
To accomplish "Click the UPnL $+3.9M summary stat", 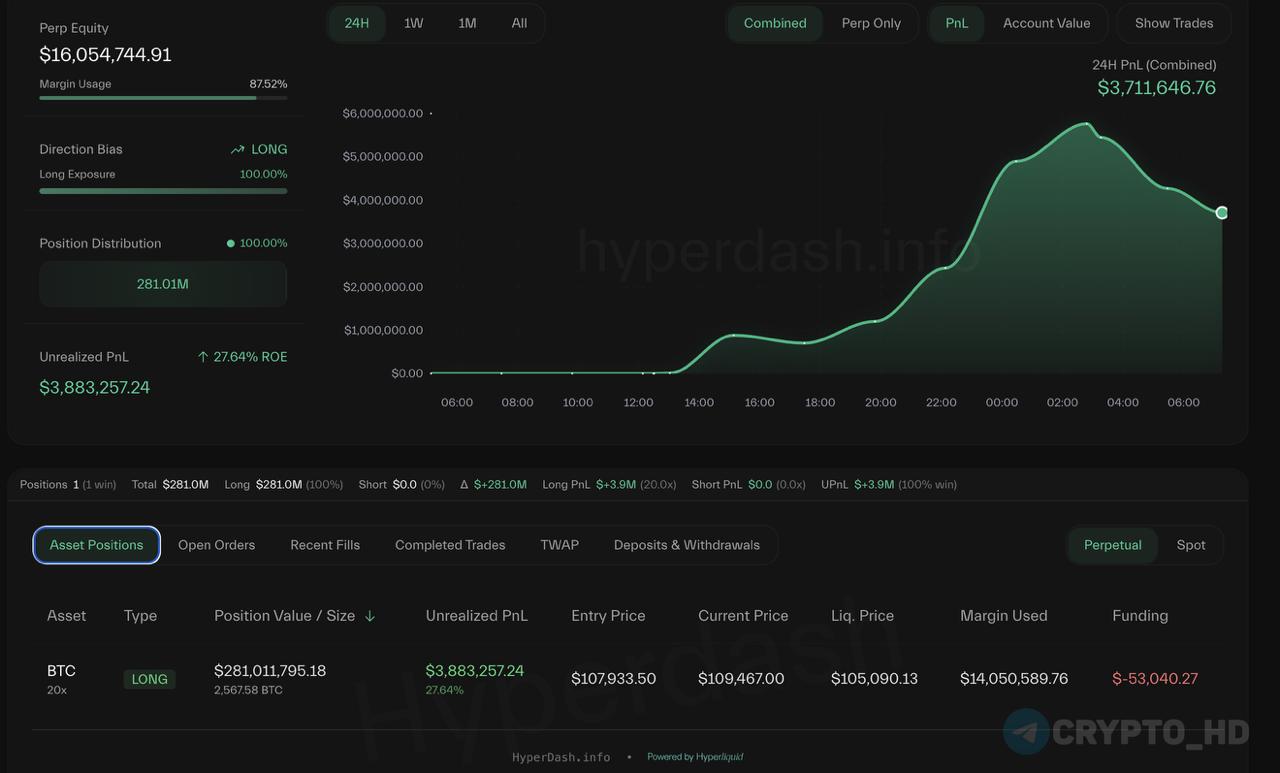I will (889, 485).
